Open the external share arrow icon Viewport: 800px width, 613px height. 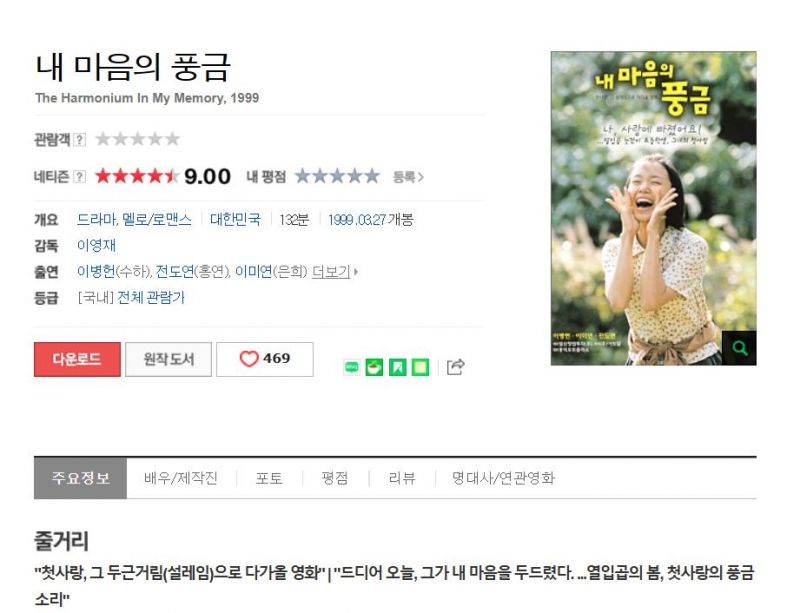coord(456,366)
